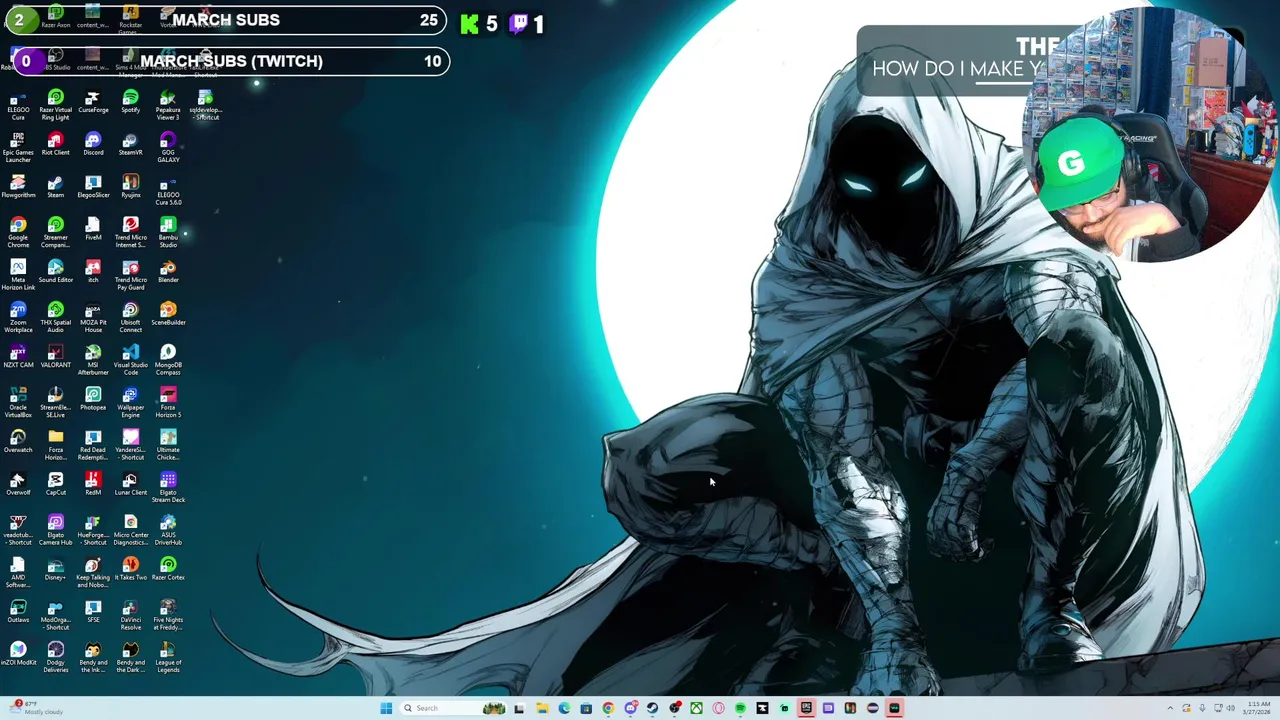
Task: Open the CapCut desktop shortcut
Action: (x=55, y=484)
